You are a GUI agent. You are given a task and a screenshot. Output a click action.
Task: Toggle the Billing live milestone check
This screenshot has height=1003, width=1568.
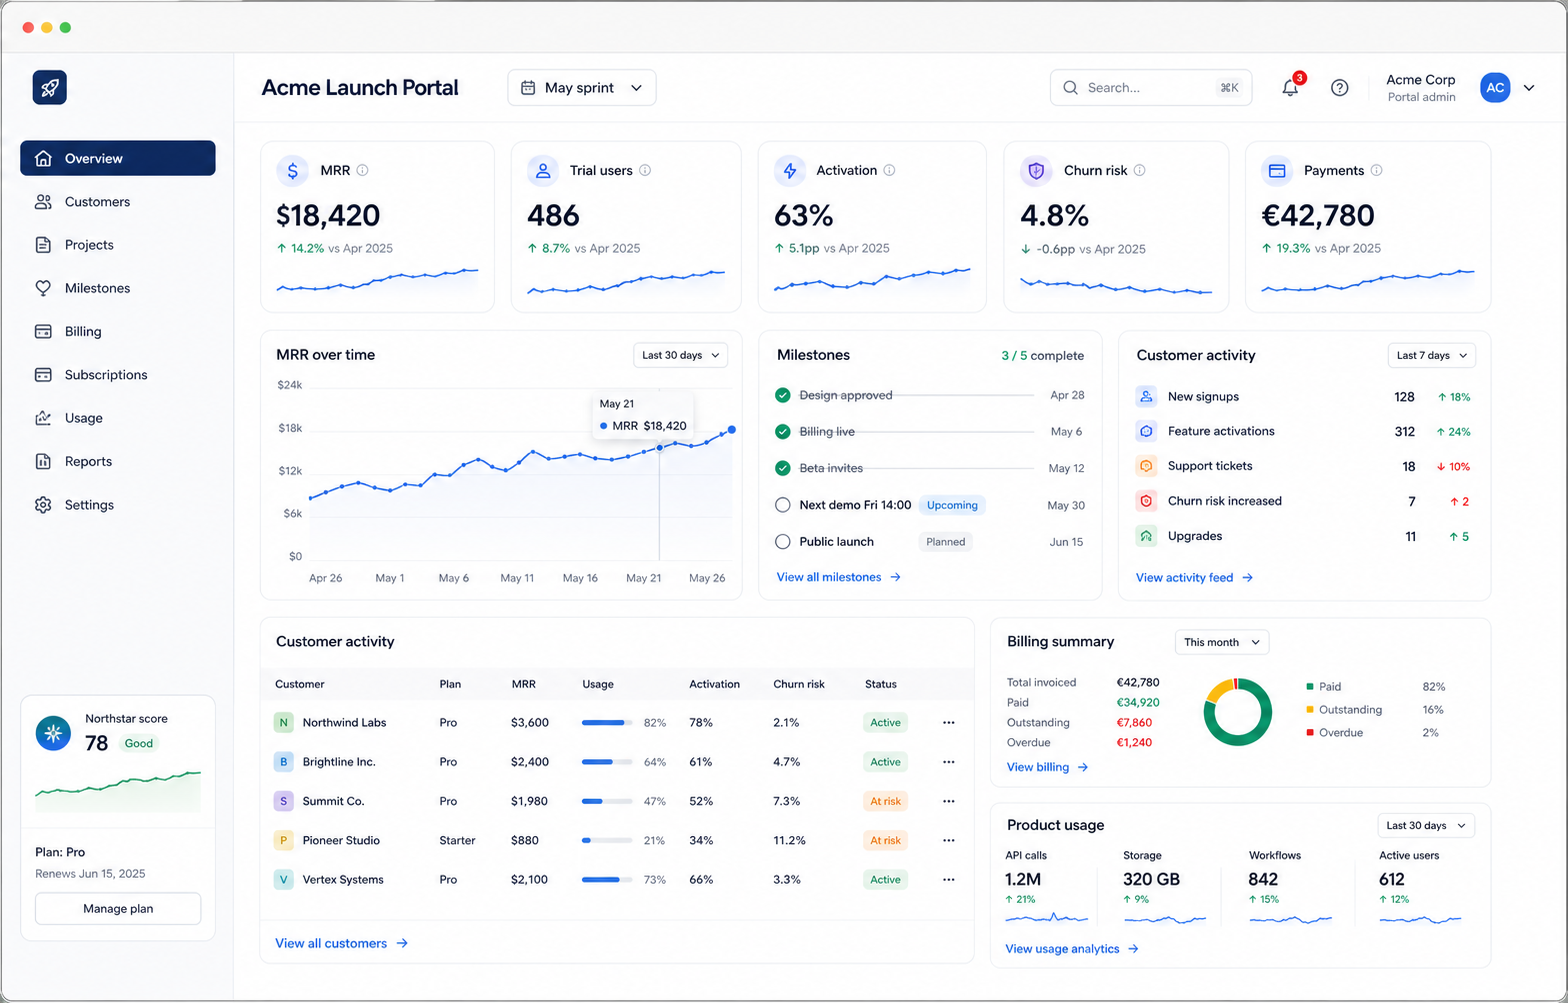click(783, 432)
